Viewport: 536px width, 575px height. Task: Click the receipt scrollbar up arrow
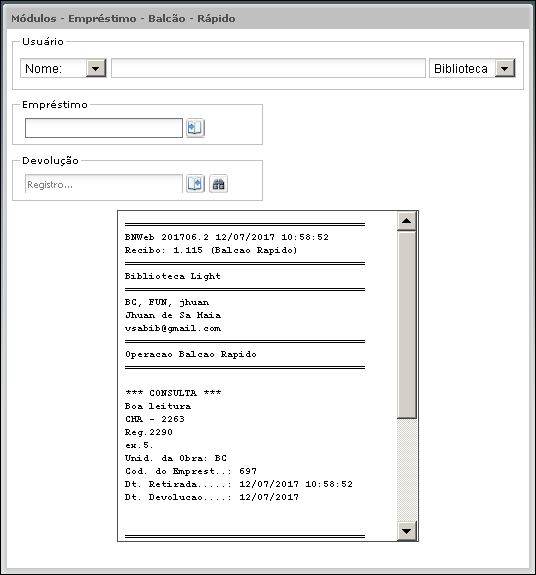407,221
